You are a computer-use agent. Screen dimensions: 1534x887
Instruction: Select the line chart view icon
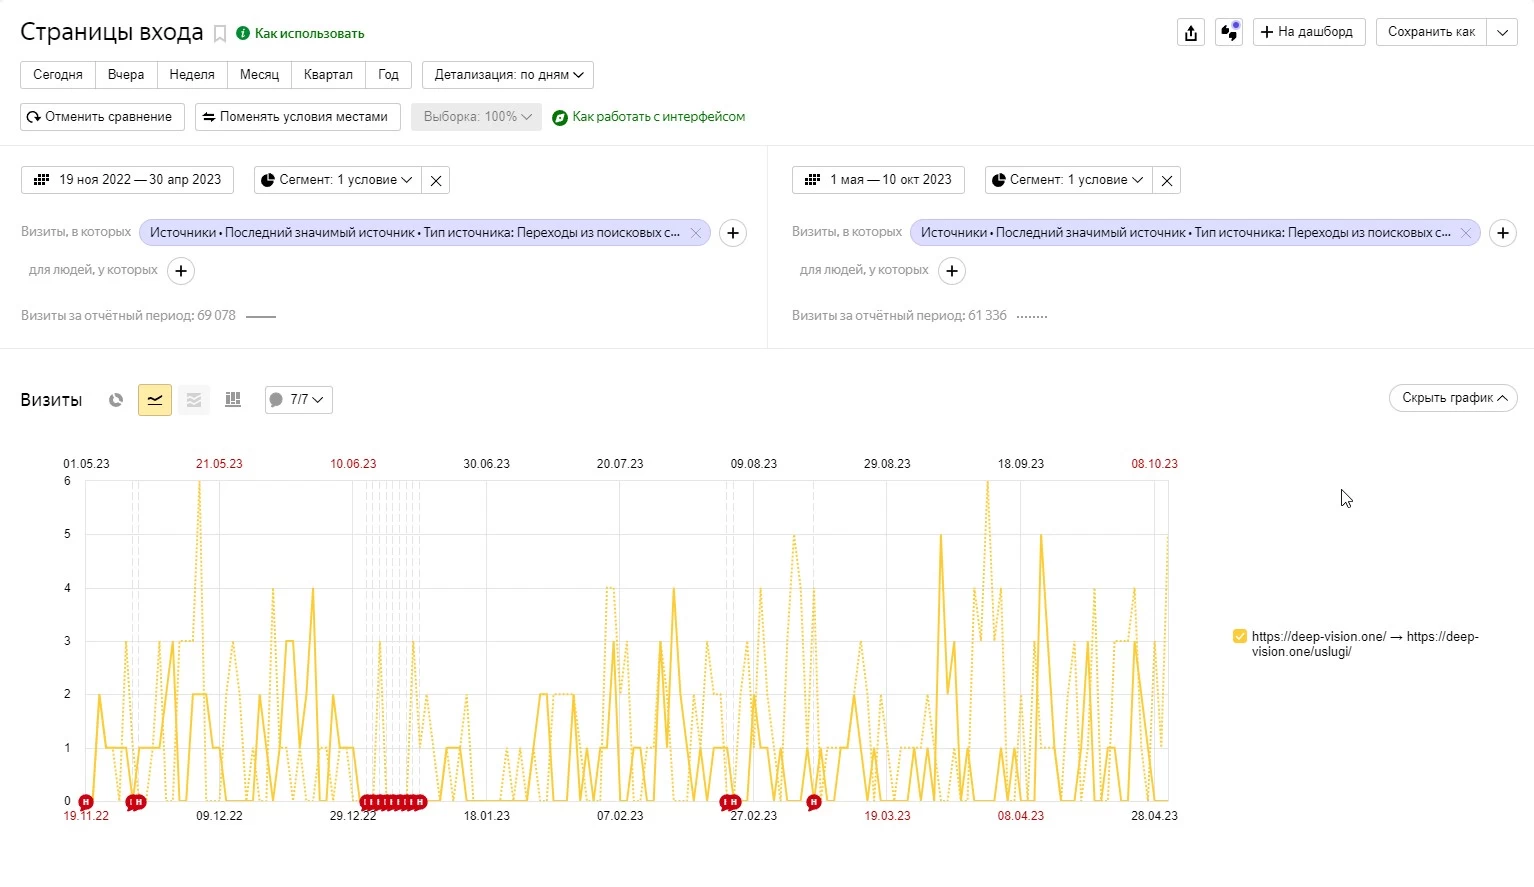tap(155, 400)
